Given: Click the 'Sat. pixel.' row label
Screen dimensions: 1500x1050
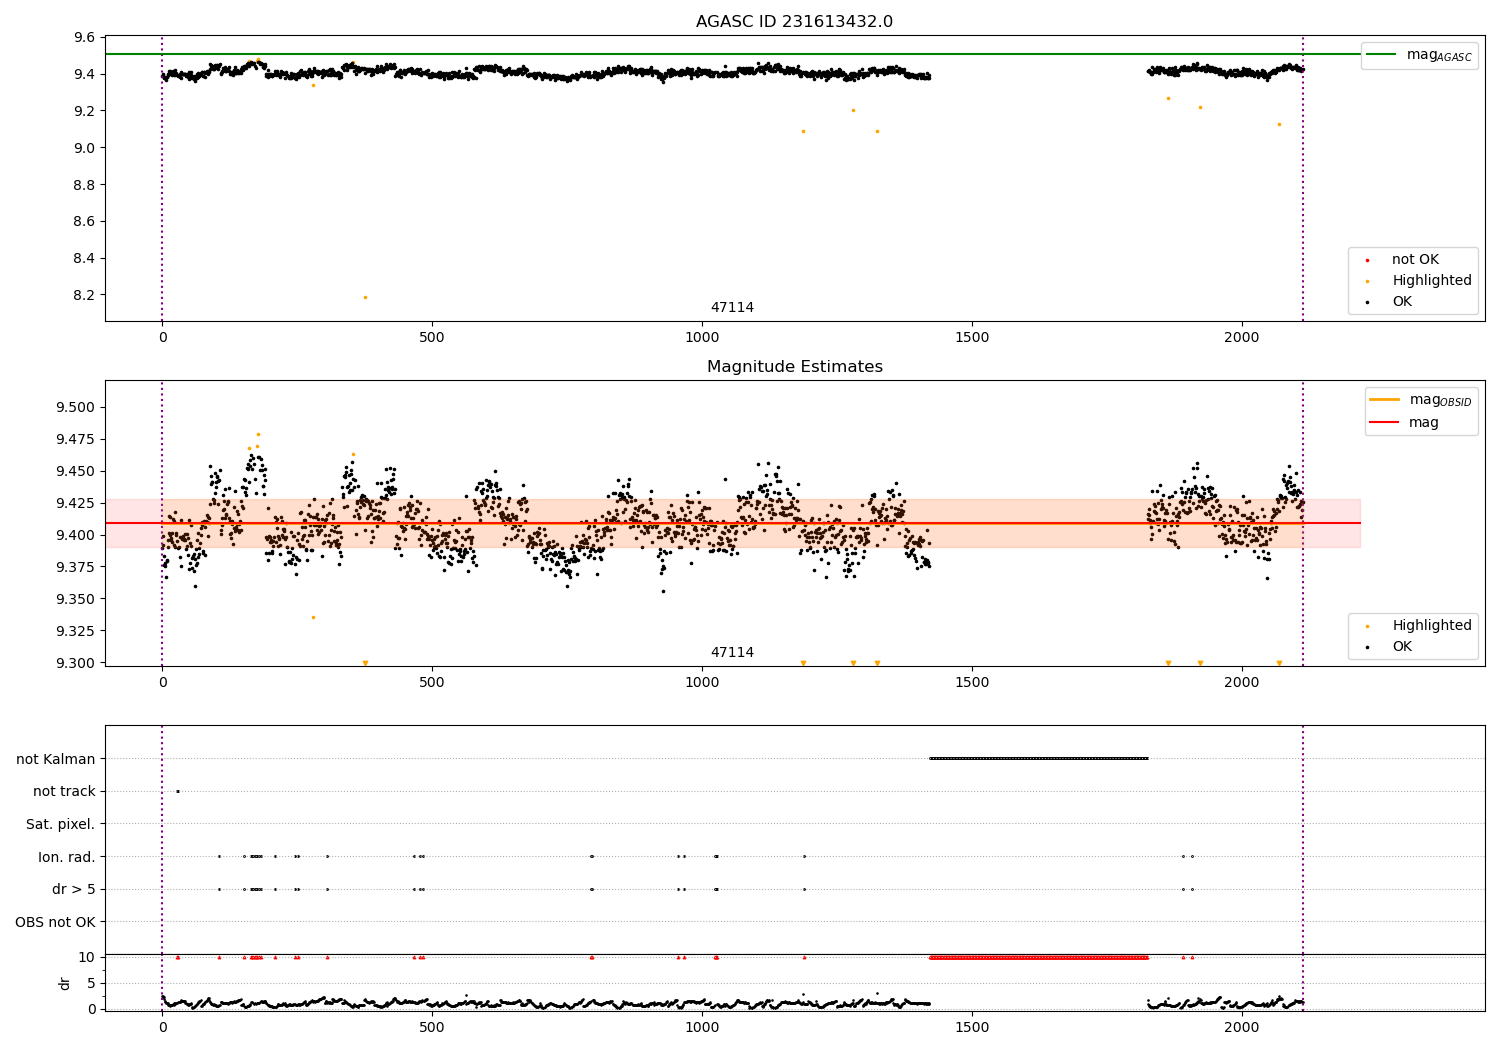Looking at the screenshot, I should tap(61, 824).
